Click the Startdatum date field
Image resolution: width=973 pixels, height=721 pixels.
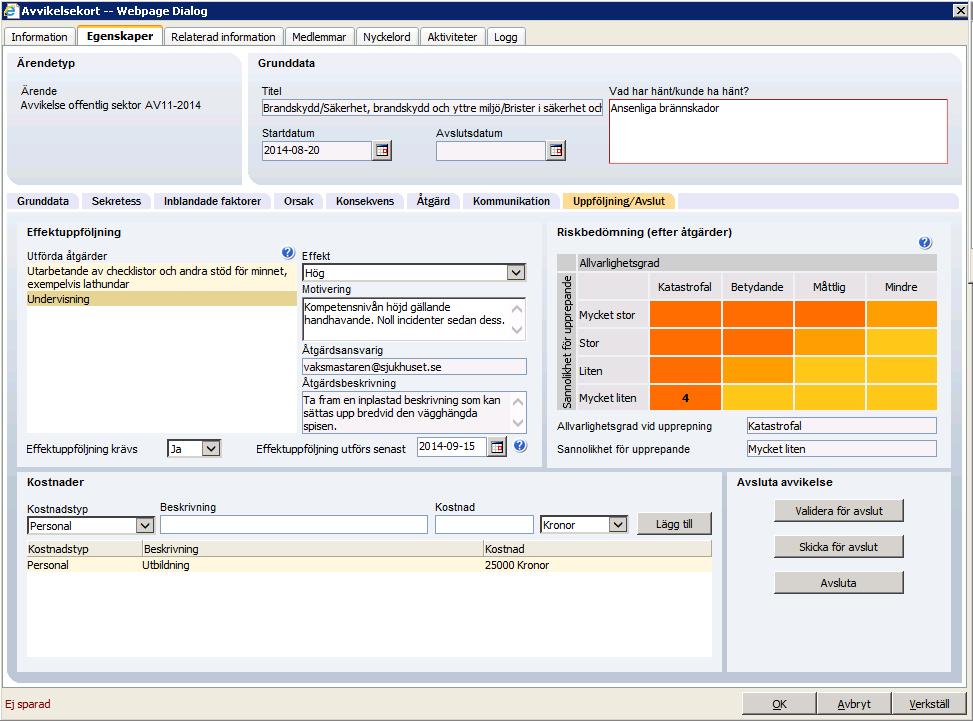click(316, 151)
